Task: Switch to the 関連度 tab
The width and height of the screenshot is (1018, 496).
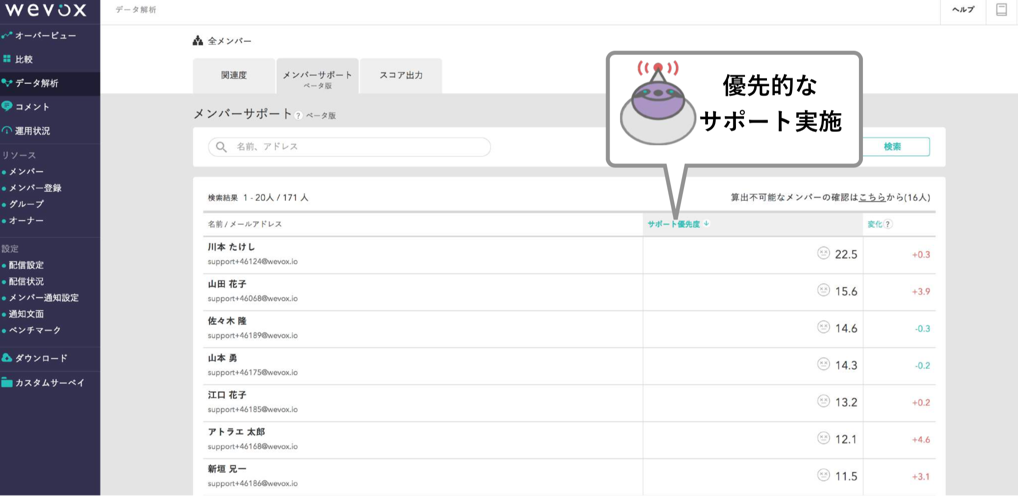Action: tap(233, 76)
